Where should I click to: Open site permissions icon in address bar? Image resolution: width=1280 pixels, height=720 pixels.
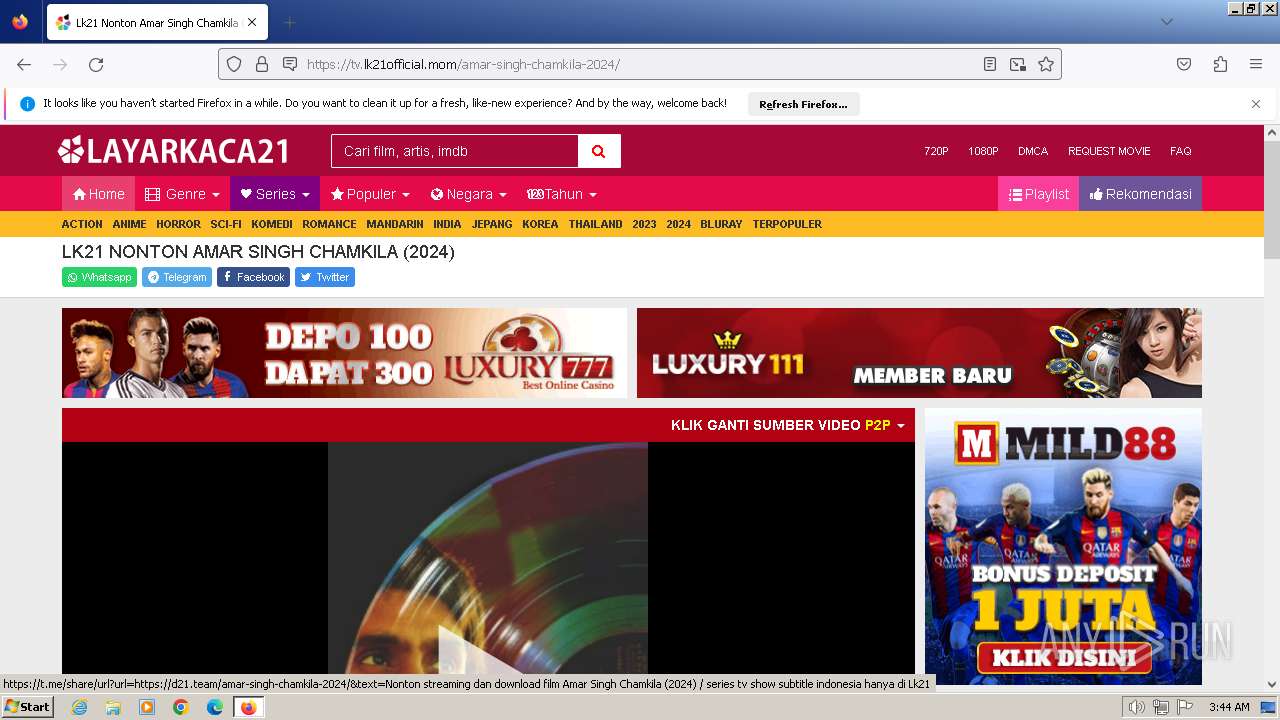pos(290,64)
